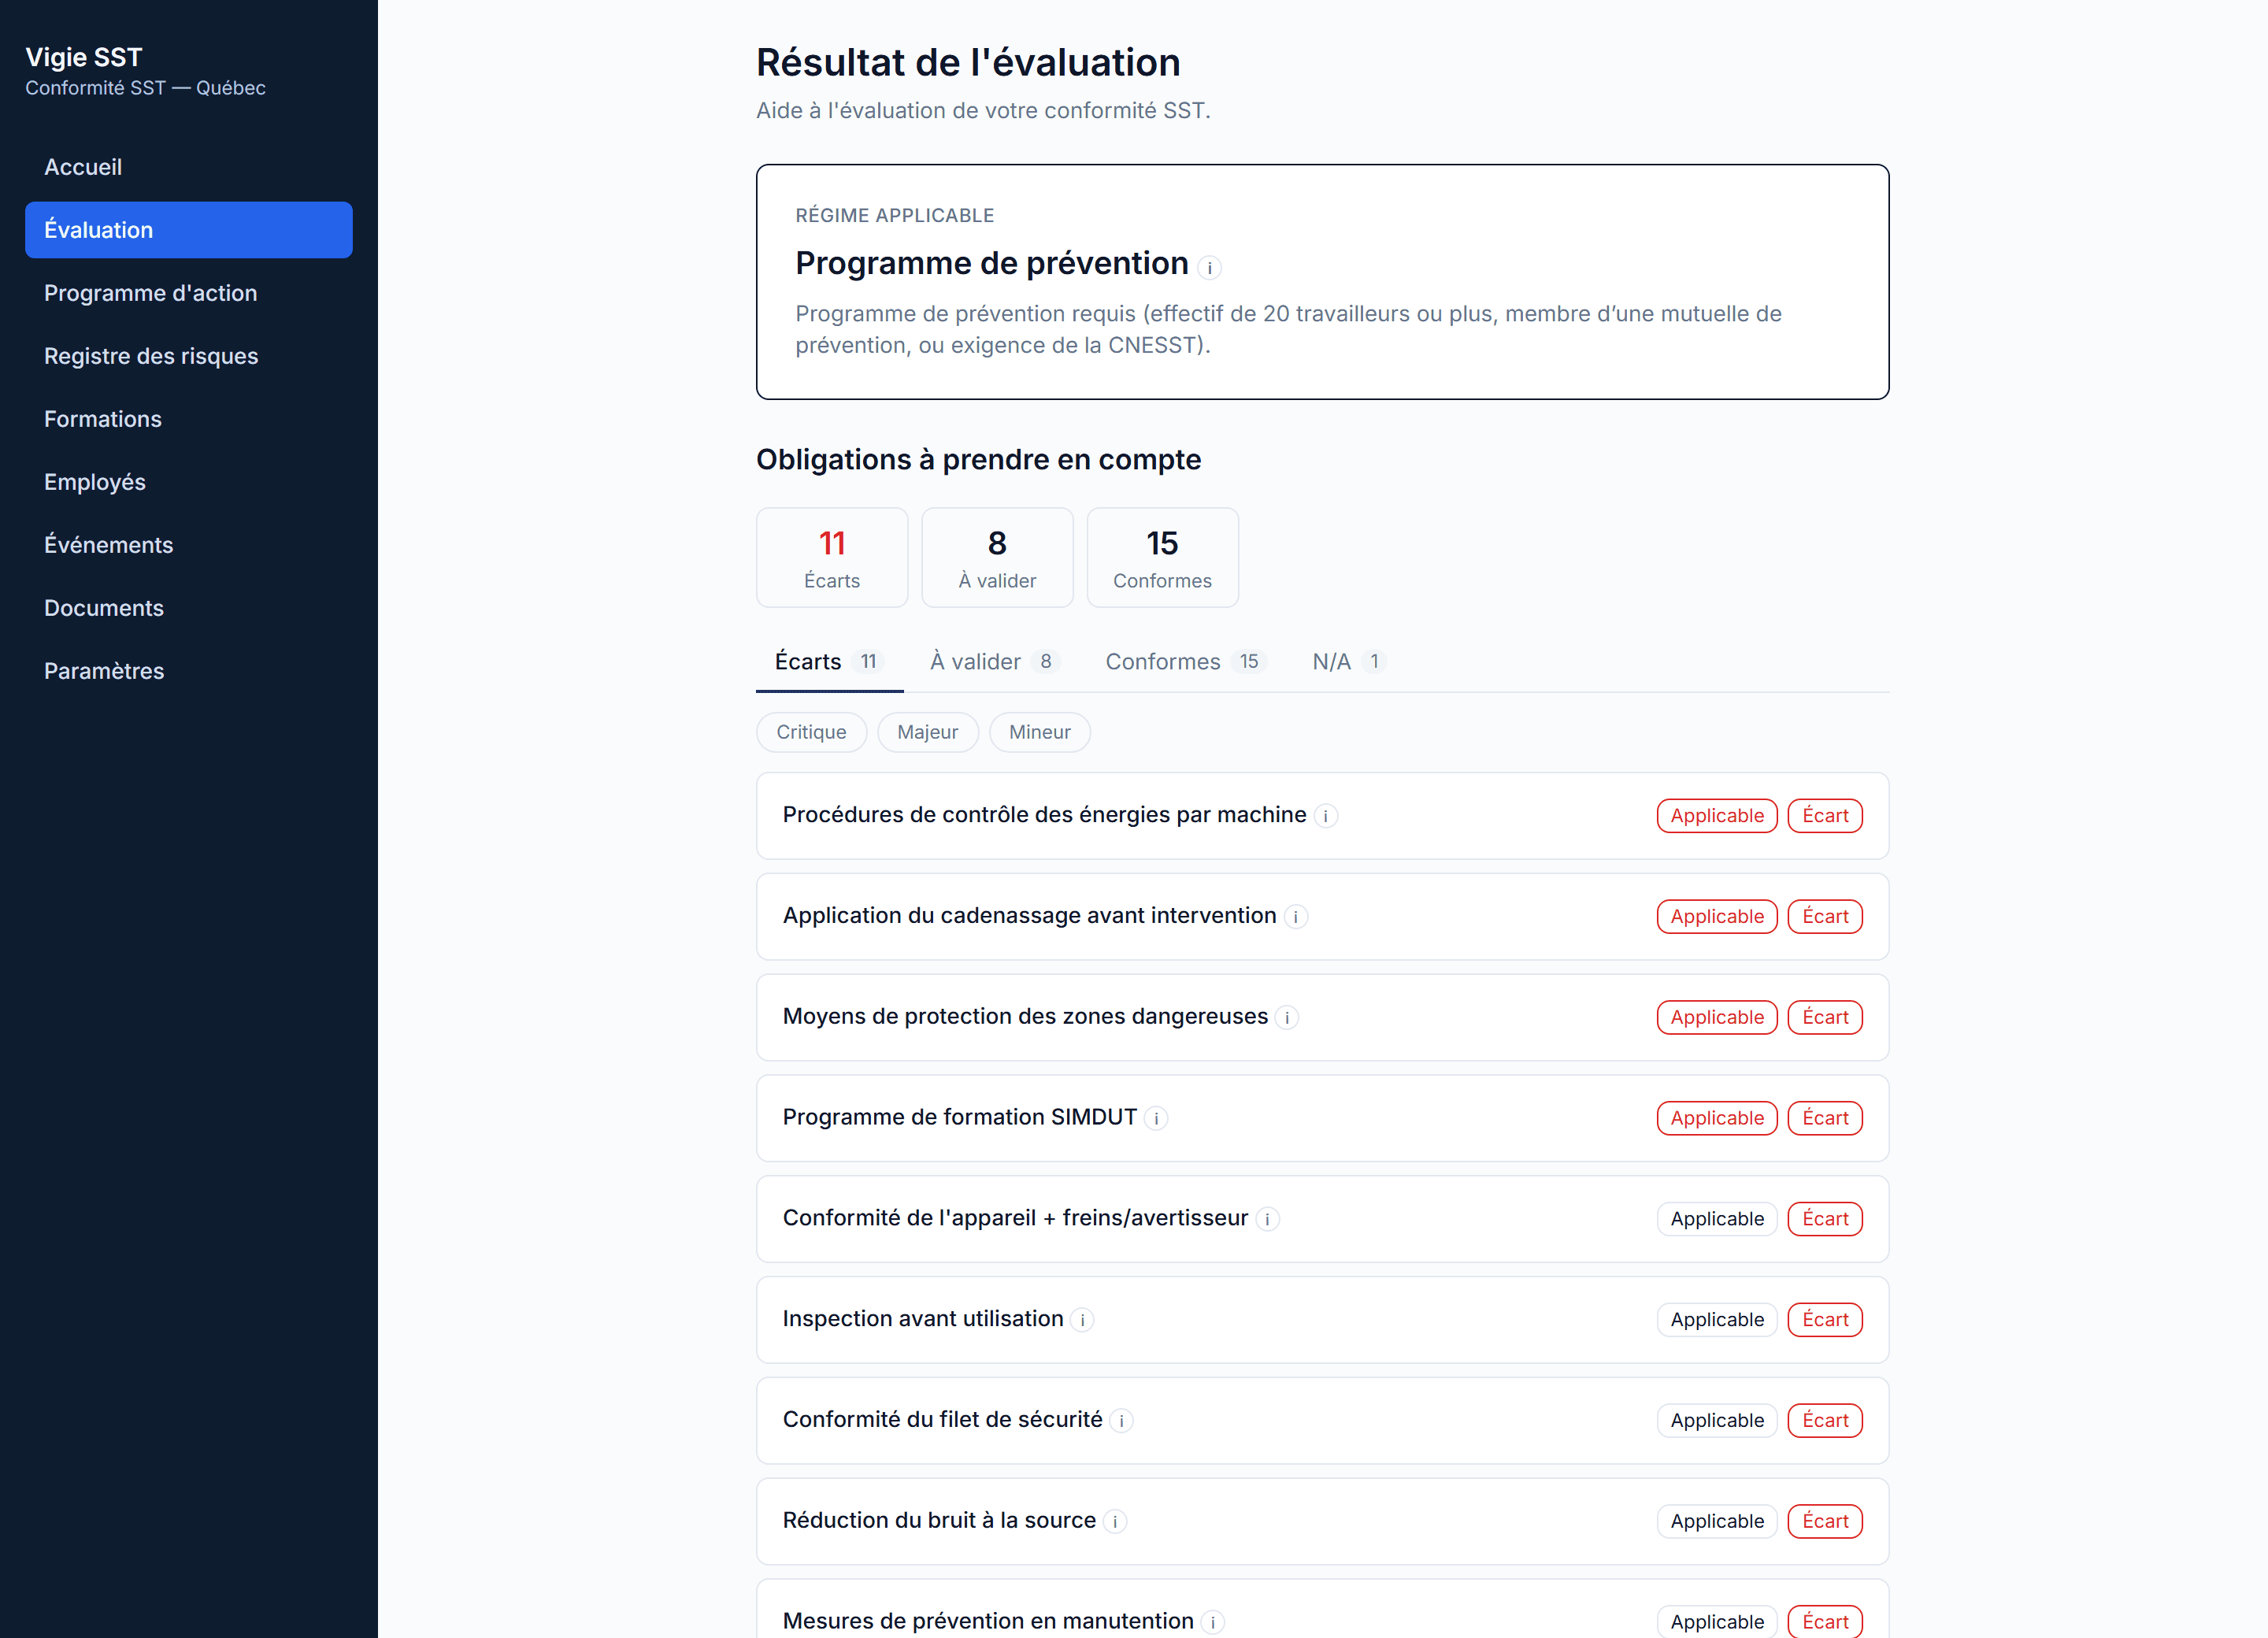Viewport: 2268px width, 1638px height.
Task: Click Applicable badge on Inspection avant utilisation row
Action: [1717, 1320]
